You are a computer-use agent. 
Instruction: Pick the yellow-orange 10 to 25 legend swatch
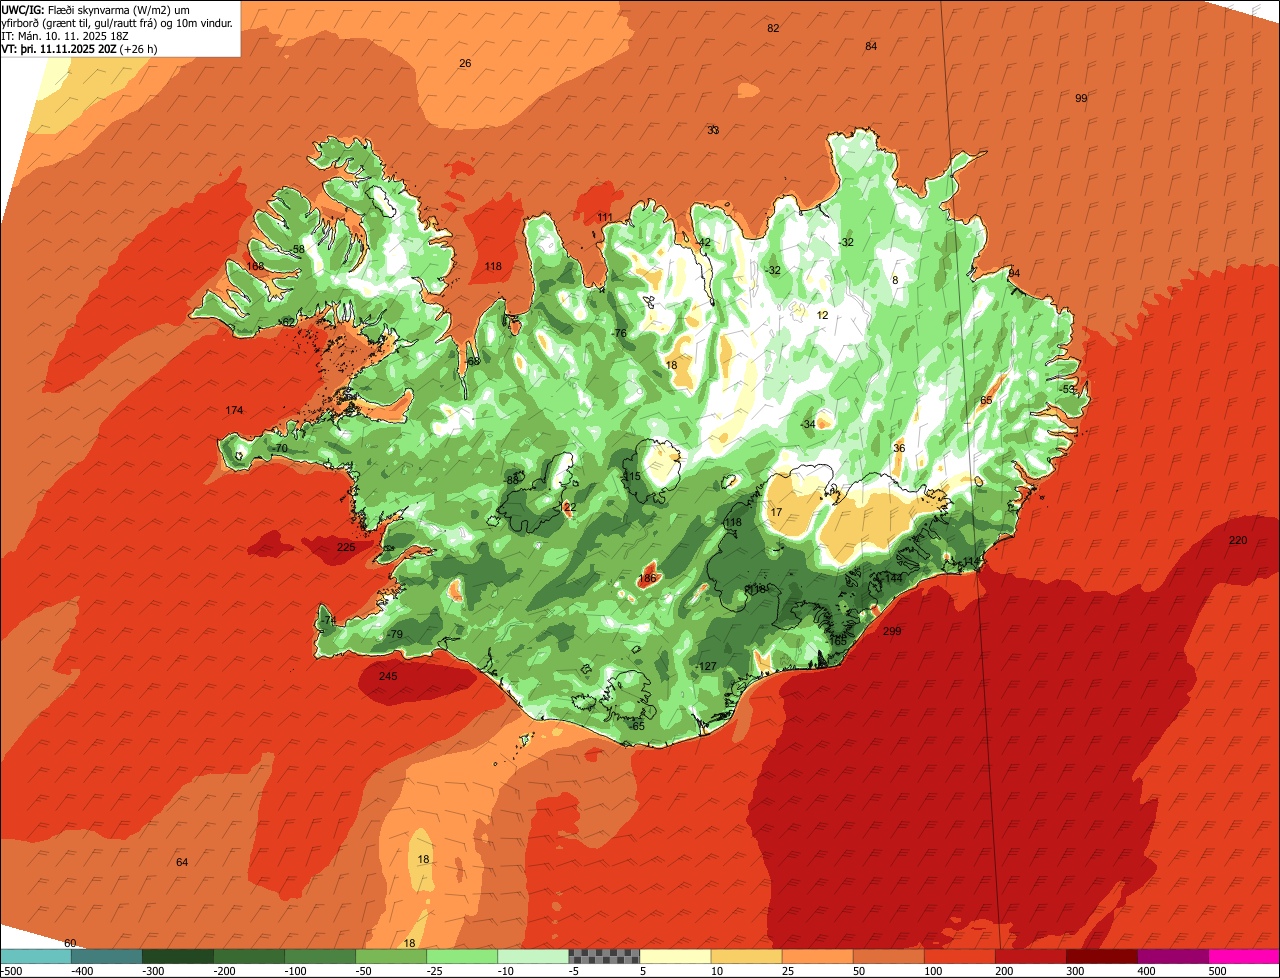[x=746, y=956]
